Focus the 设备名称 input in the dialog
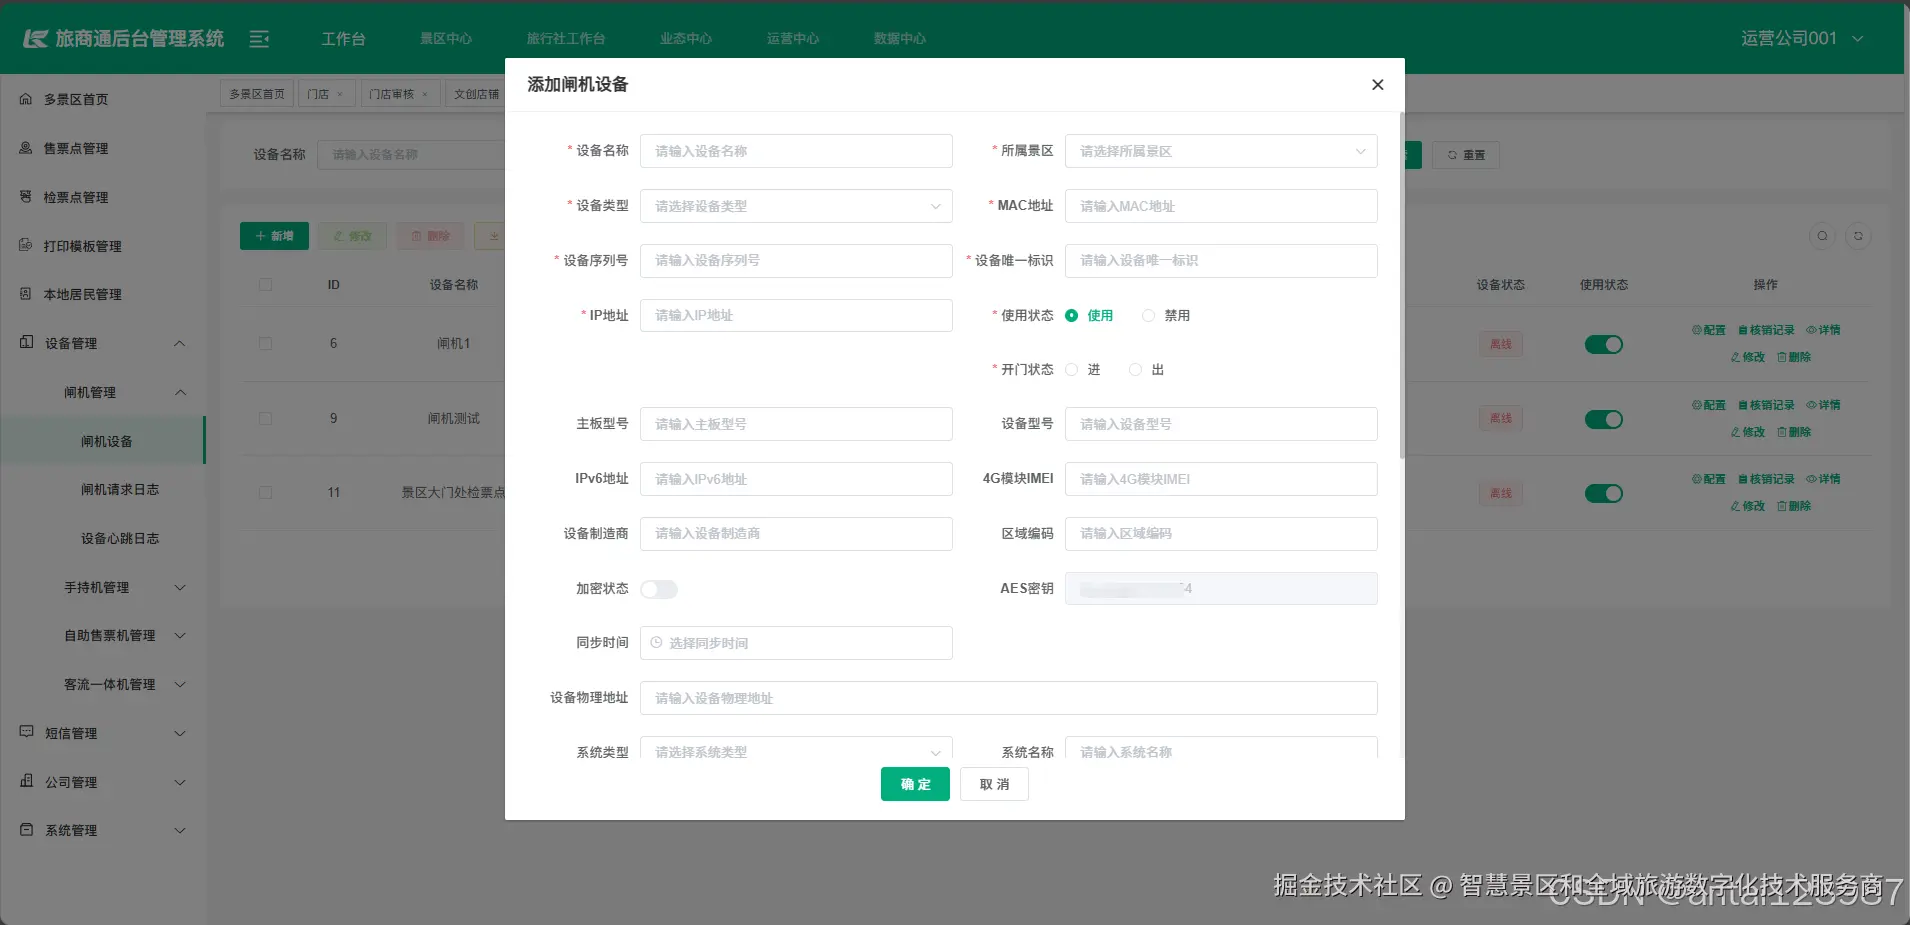 [796, 151]
